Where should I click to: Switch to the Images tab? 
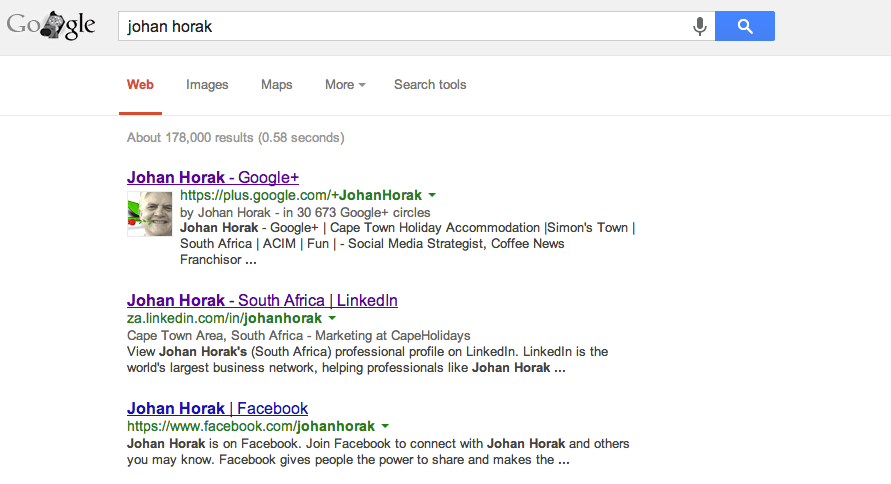click(207, 85)
